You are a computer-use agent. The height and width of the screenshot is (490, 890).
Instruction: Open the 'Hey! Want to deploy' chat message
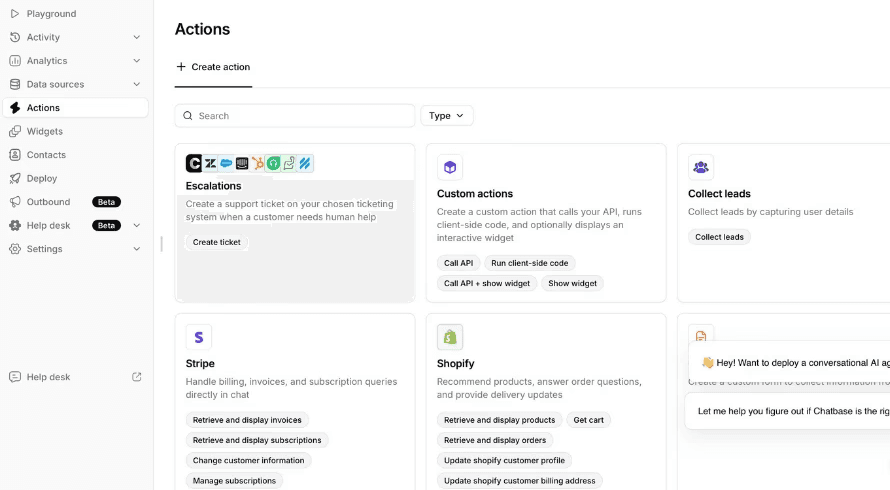point(789,362)
